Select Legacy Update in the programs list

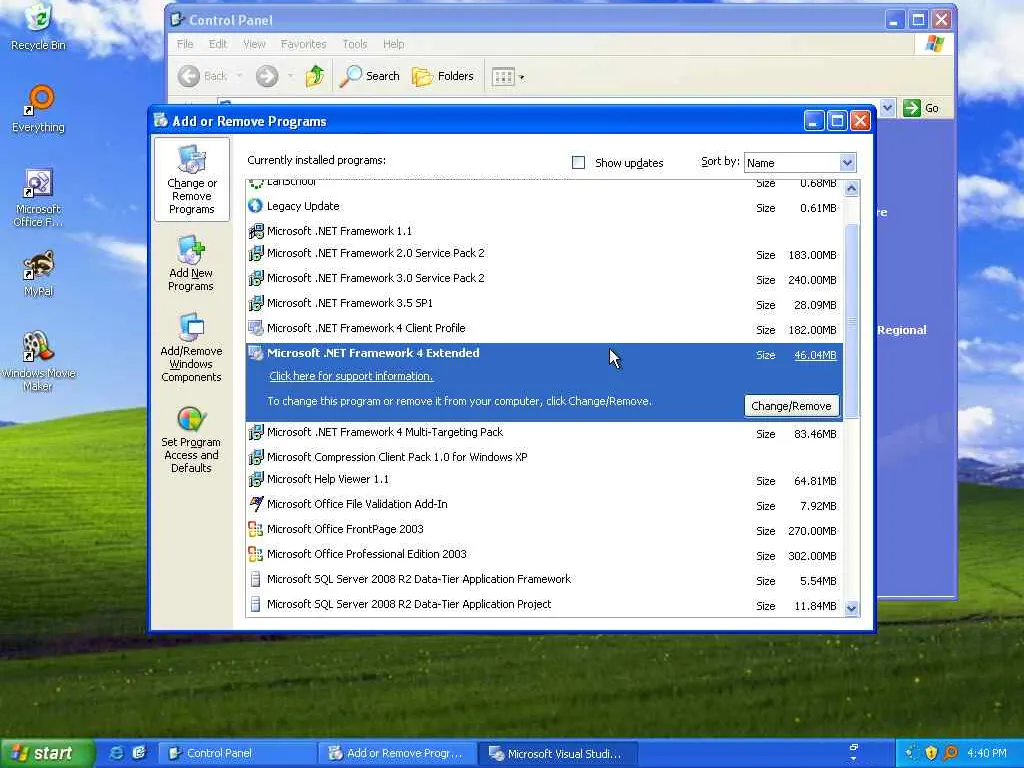pos(545,207)
